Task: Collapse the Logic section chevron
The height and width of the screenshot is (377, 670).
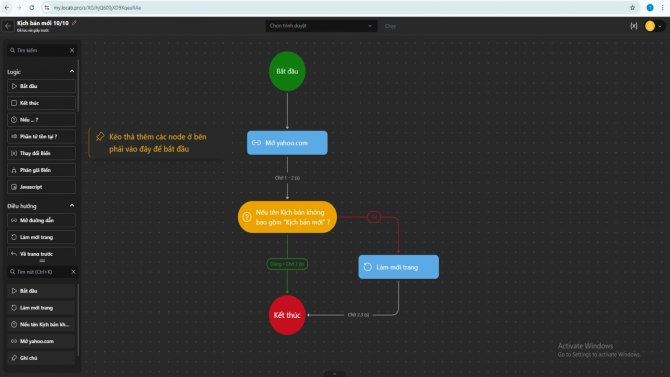Action: click(72, 71)
